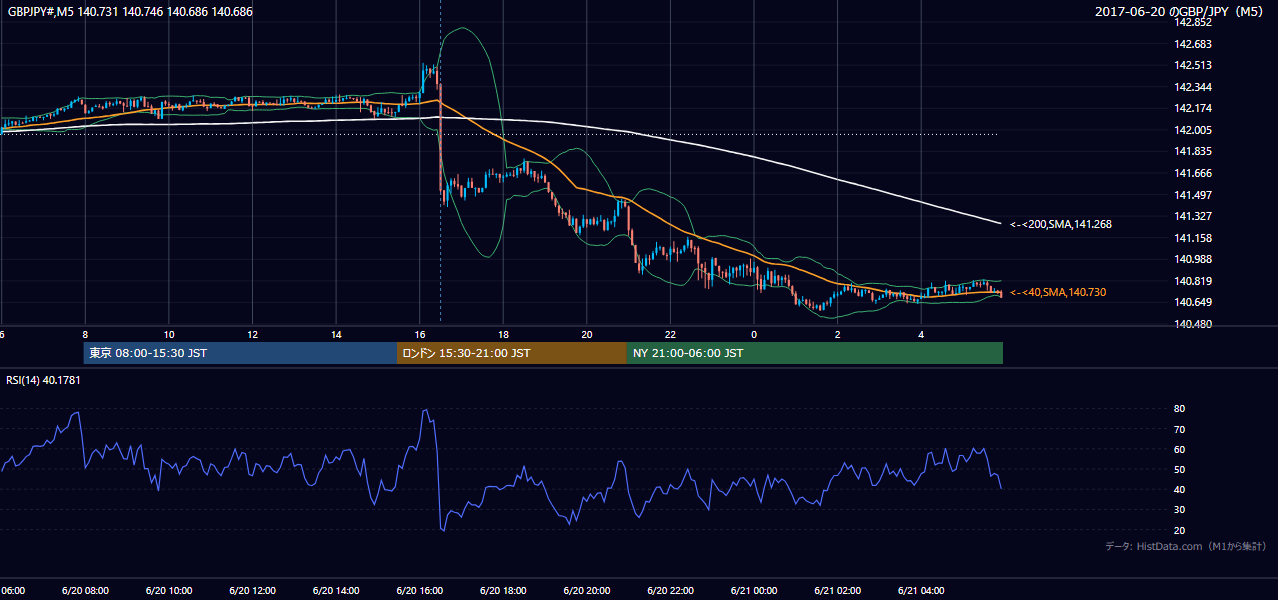The height and width of the screenshot is (600, 1278).
Task: Click the 6/21 04:00 time axis label
Action: (921, 591)
